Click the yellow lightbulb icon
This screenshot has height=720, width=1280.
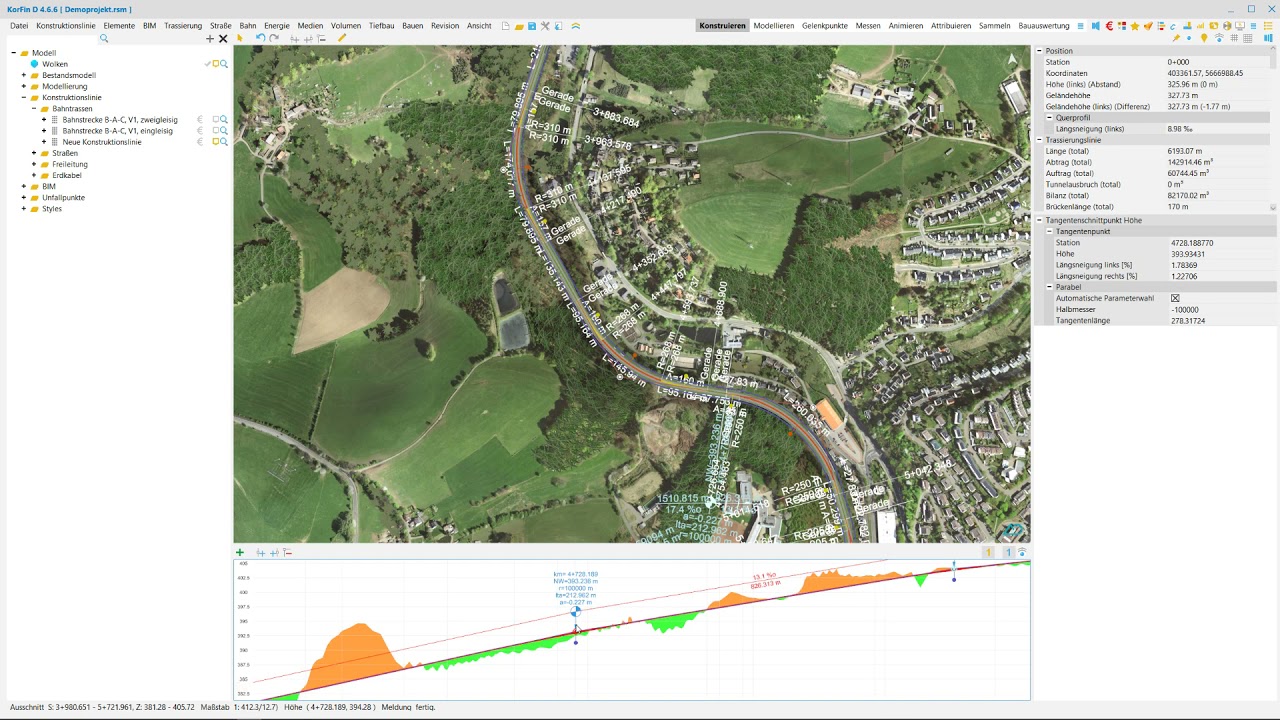click(1204, 38)
